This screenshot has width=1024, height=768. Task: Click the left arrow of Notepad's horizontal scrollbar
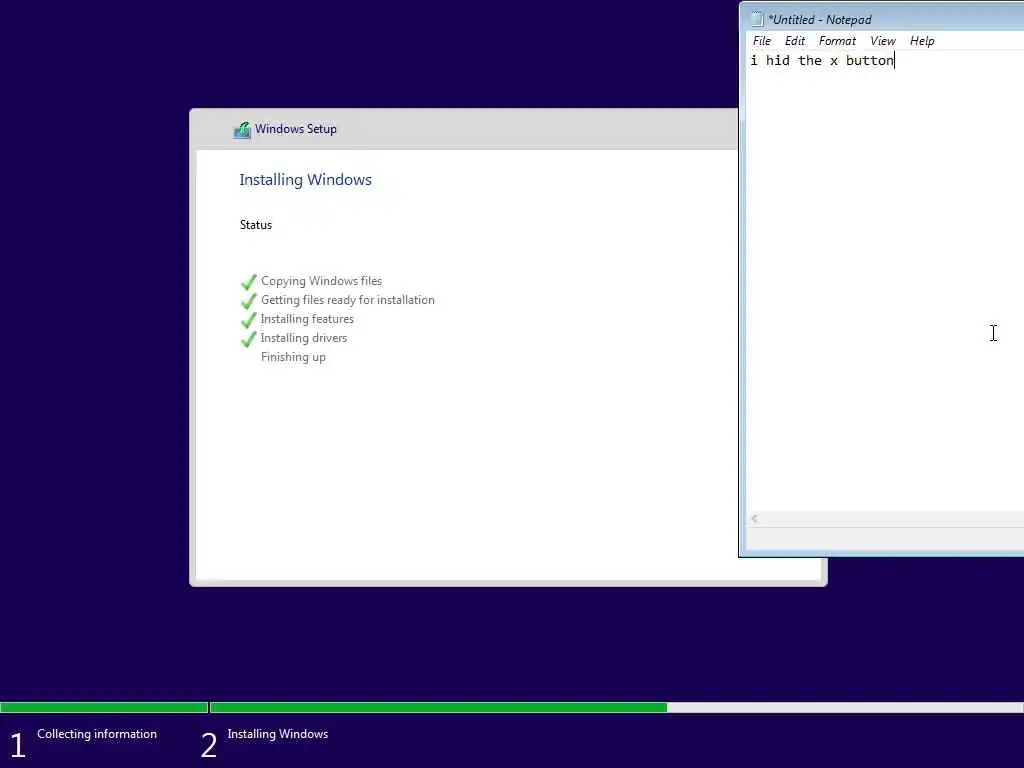pos(754,519)
